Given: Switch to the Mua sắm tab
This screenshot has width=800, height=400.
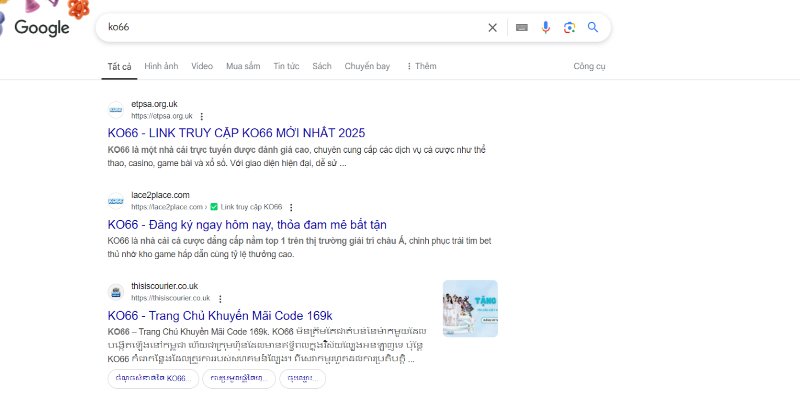Looking at the screenshot, I should coord(243,66).
